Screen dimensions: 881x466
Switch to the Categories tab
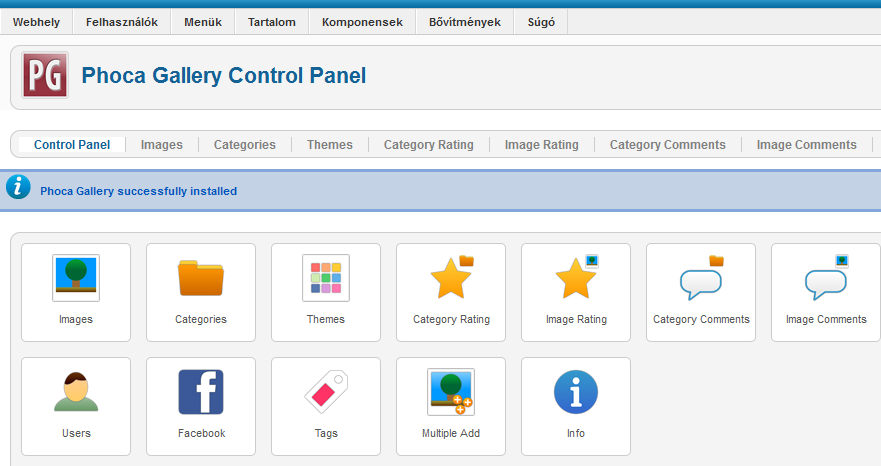pos(244,144)
